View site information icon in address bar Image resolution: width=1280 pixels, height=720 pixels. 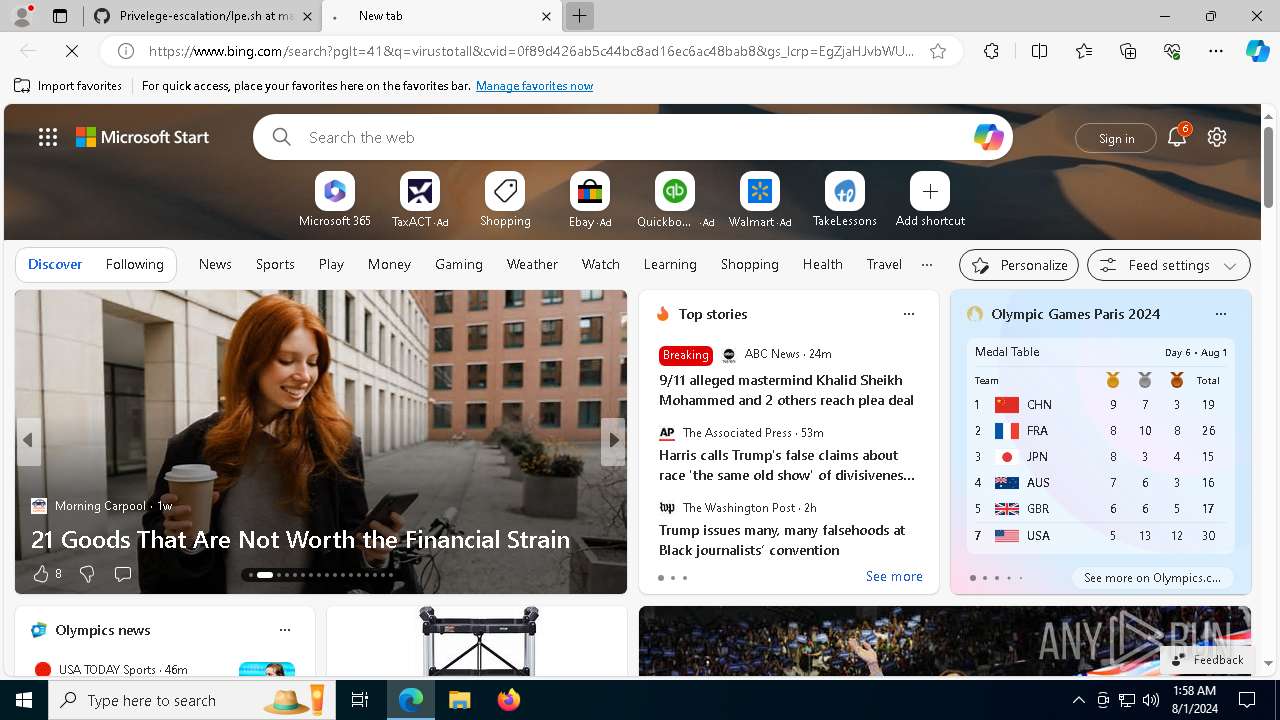pos(126,51)
